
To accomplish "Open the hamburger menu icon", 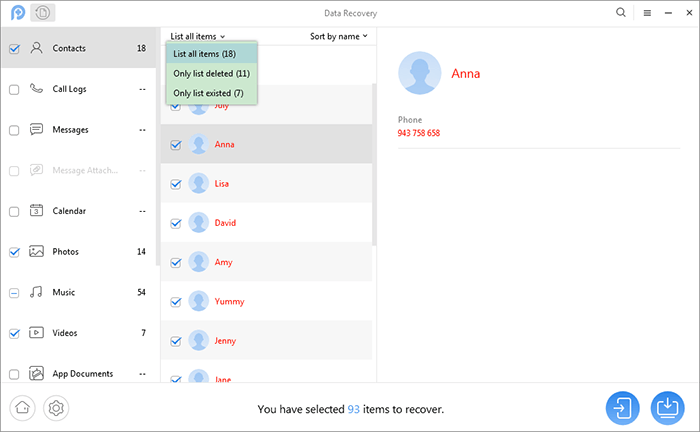I will pos(647,13).
